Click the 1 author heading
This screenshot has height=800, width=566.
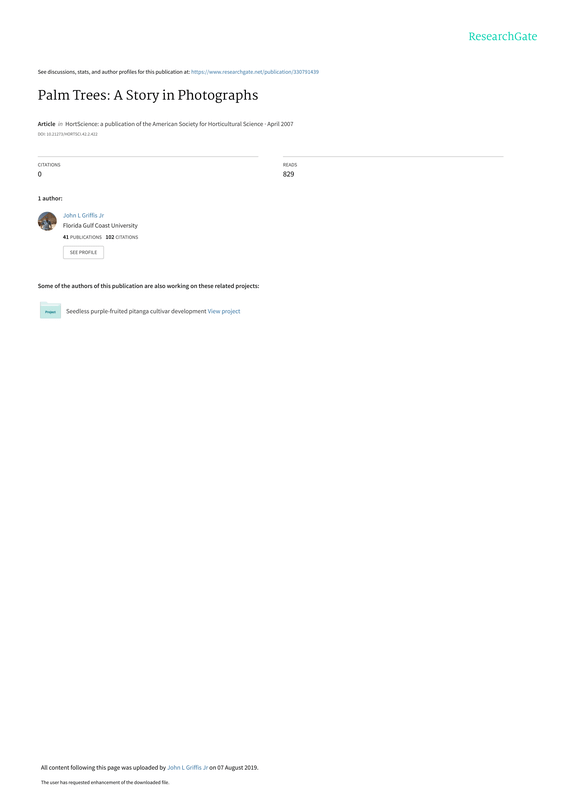[50, 198]
